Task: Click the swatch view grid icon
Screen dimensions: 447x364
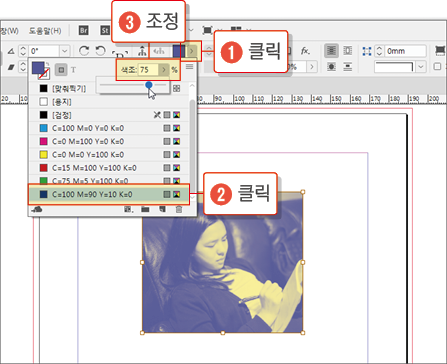Action: 177,88
